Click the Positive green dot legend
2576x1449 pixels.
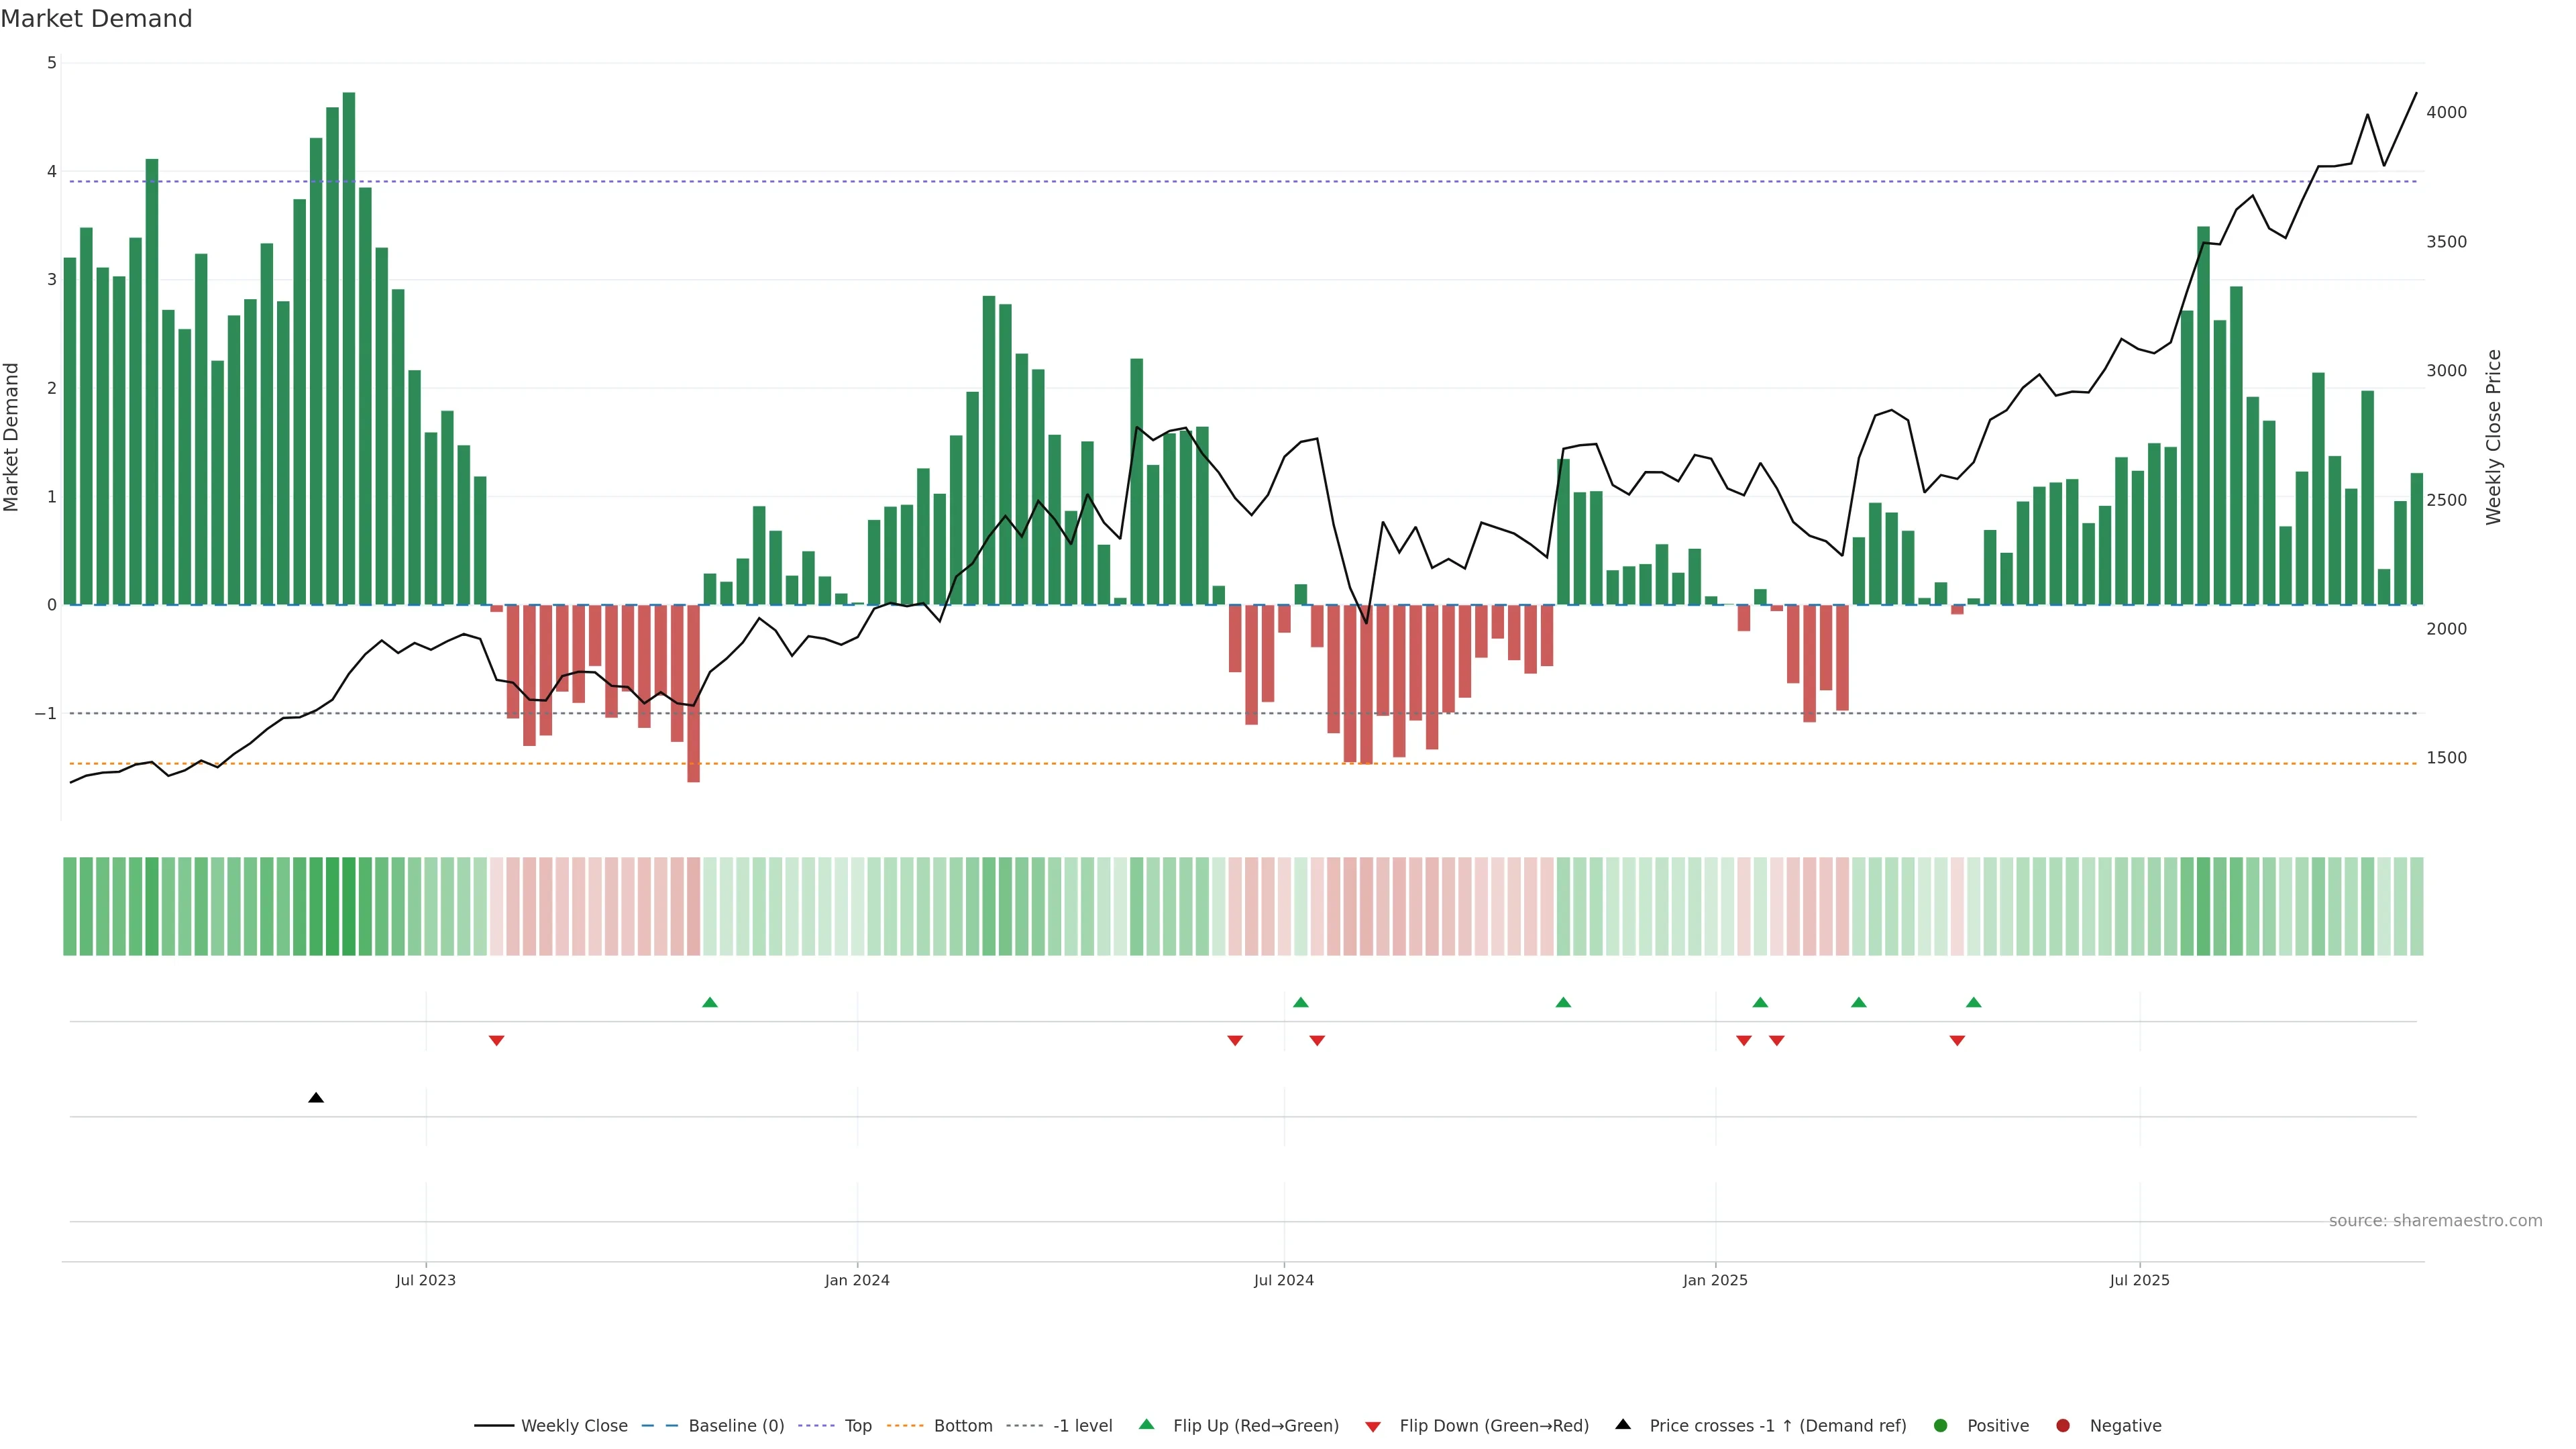[1941, 1426]
